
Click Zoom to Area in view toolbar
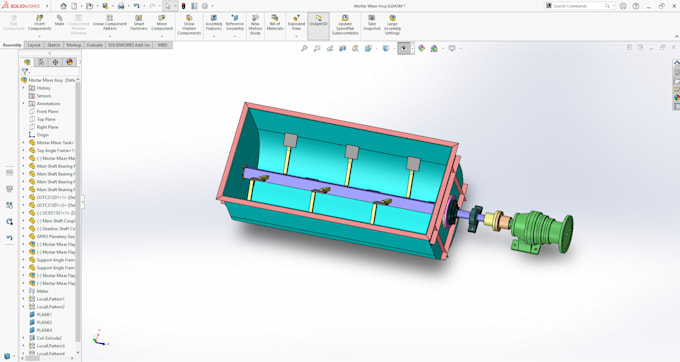[x=317, y=49]
